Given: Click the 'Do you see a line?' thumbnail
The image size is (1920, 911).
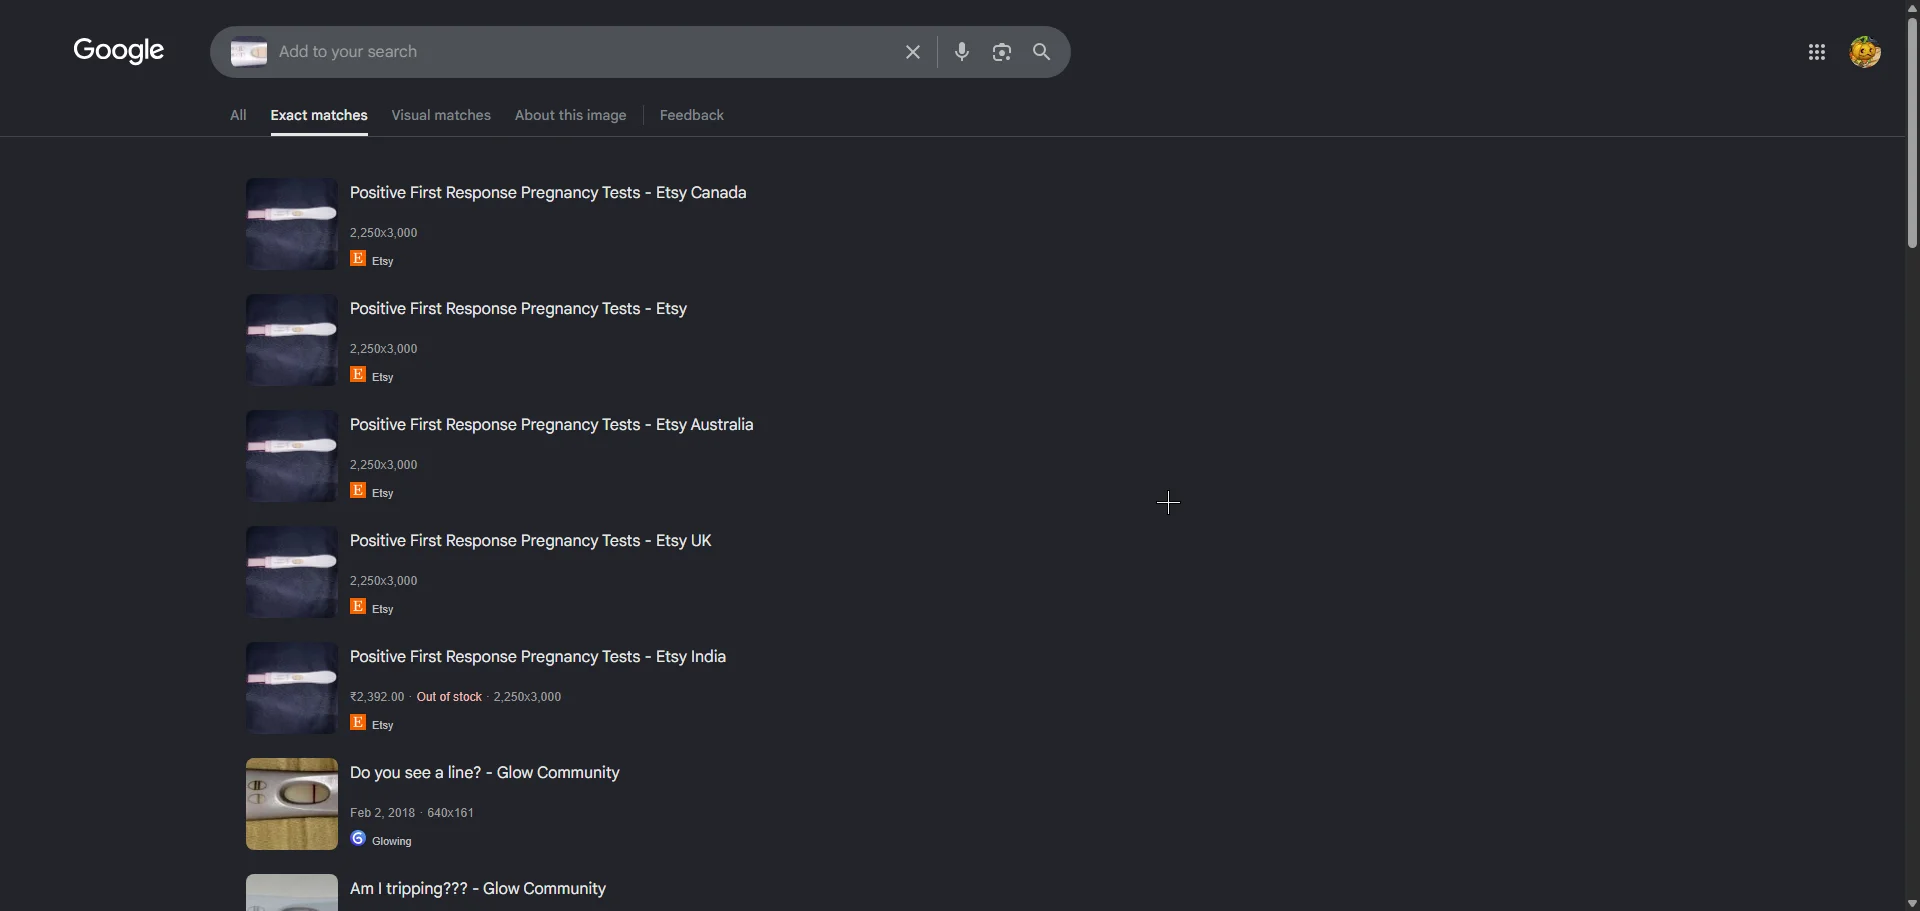Looking at the screenshot, I should (292, 804).
